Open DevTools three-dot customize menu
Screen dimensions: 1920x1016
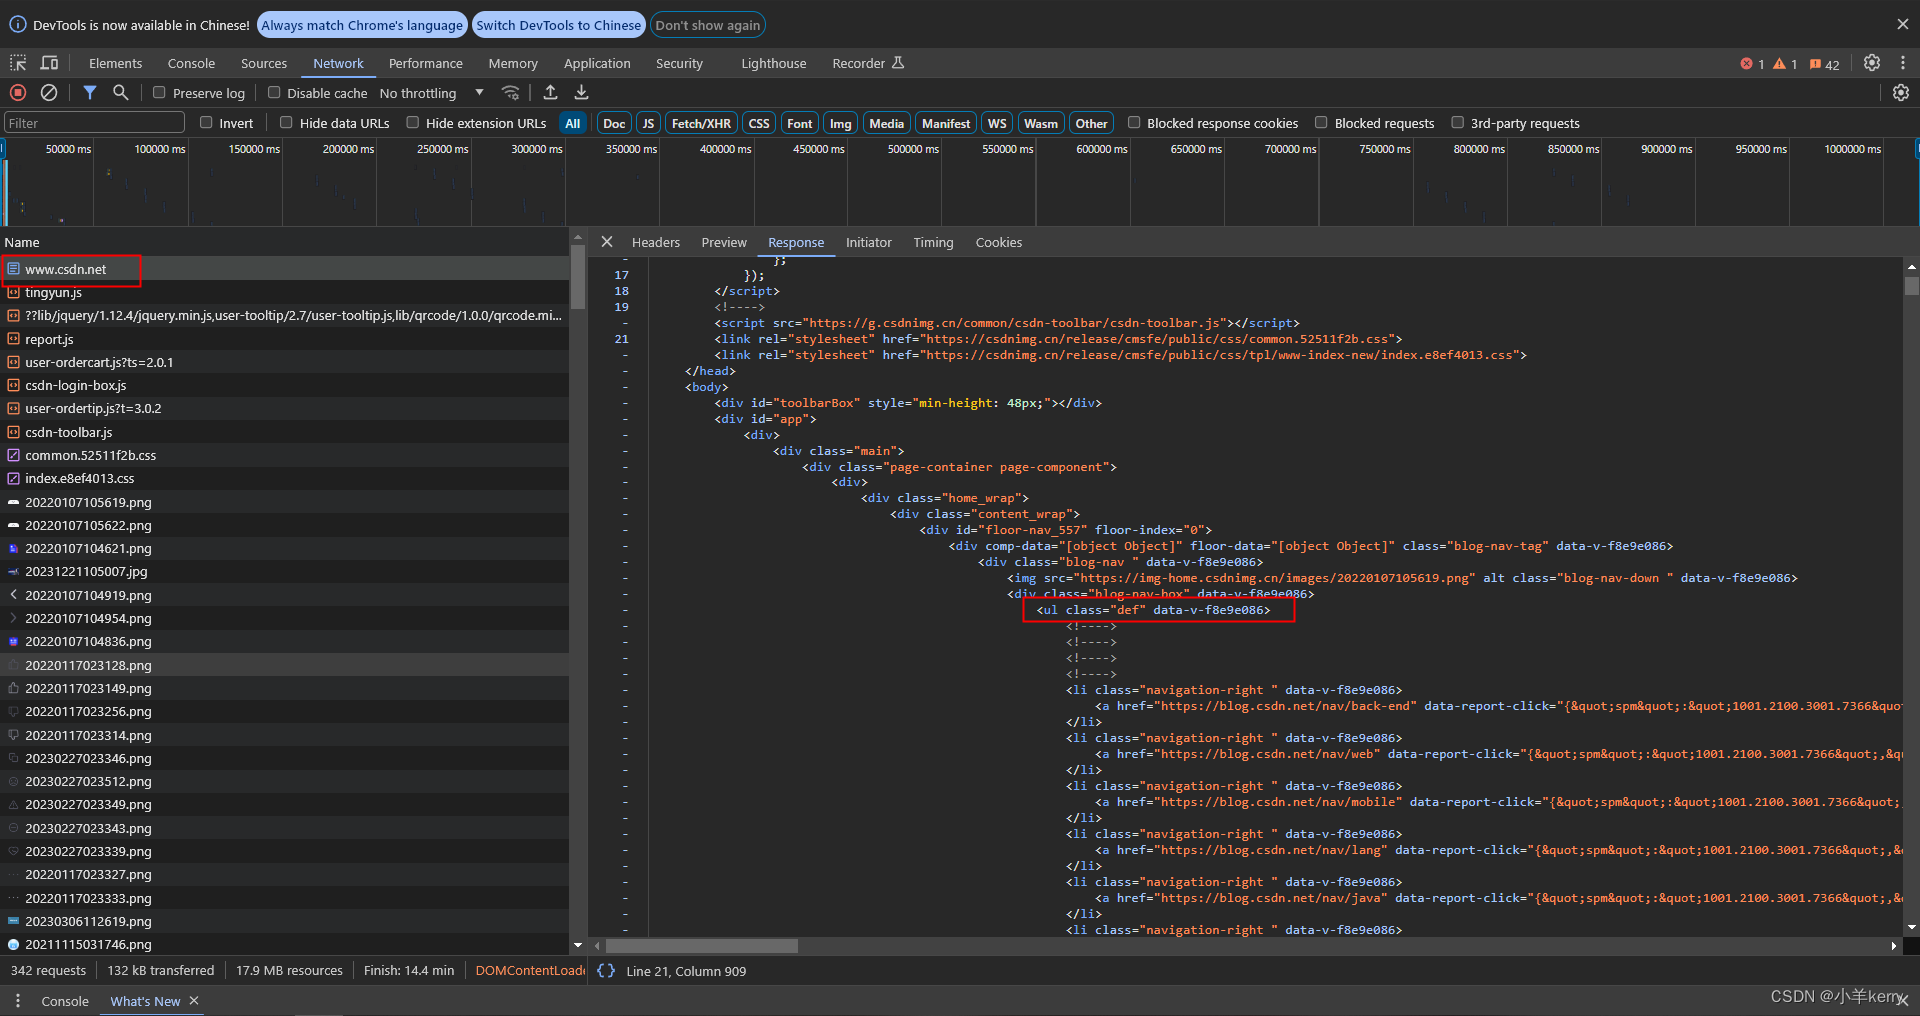(1903, 63)
